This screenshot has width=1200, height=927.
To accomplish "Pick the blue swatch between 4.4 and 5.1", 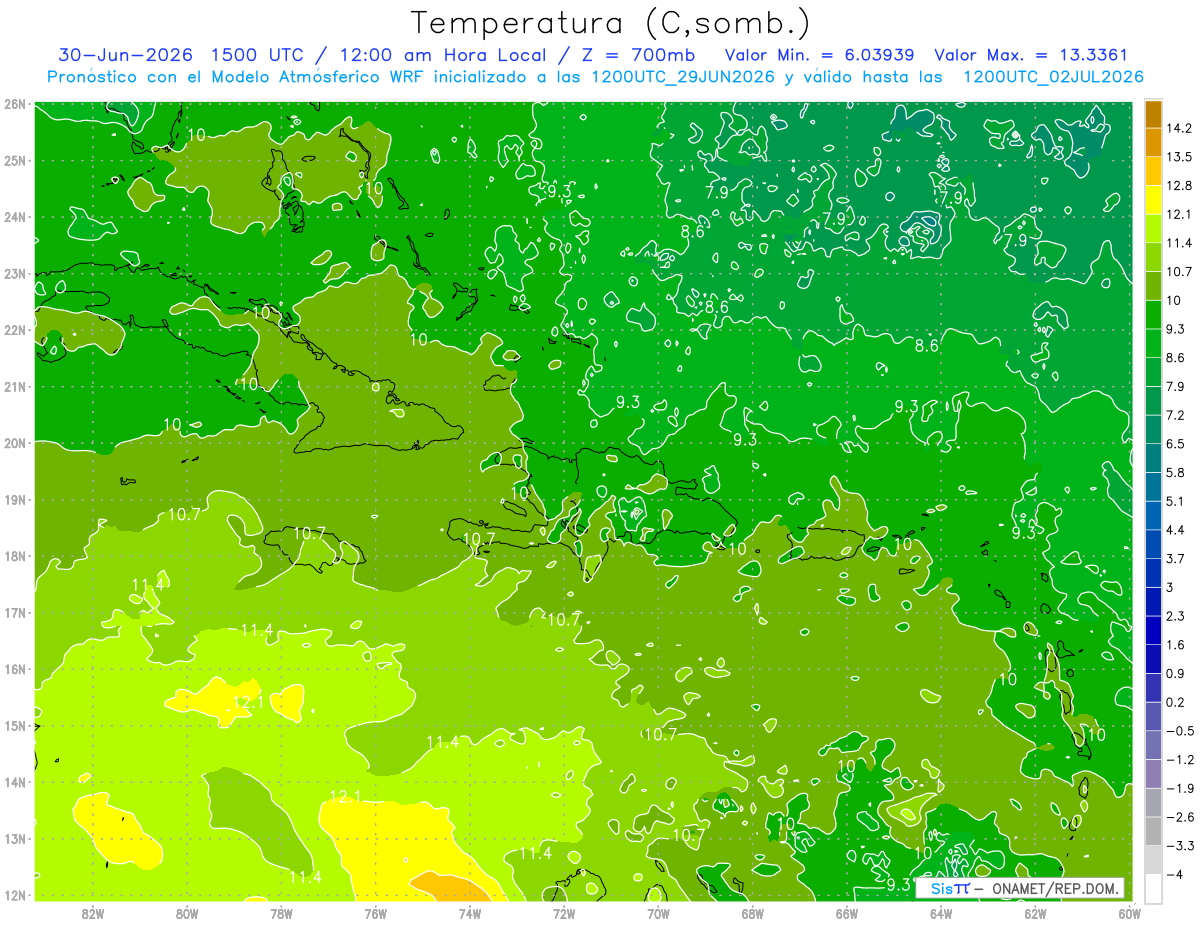I will click(1153, 515).
